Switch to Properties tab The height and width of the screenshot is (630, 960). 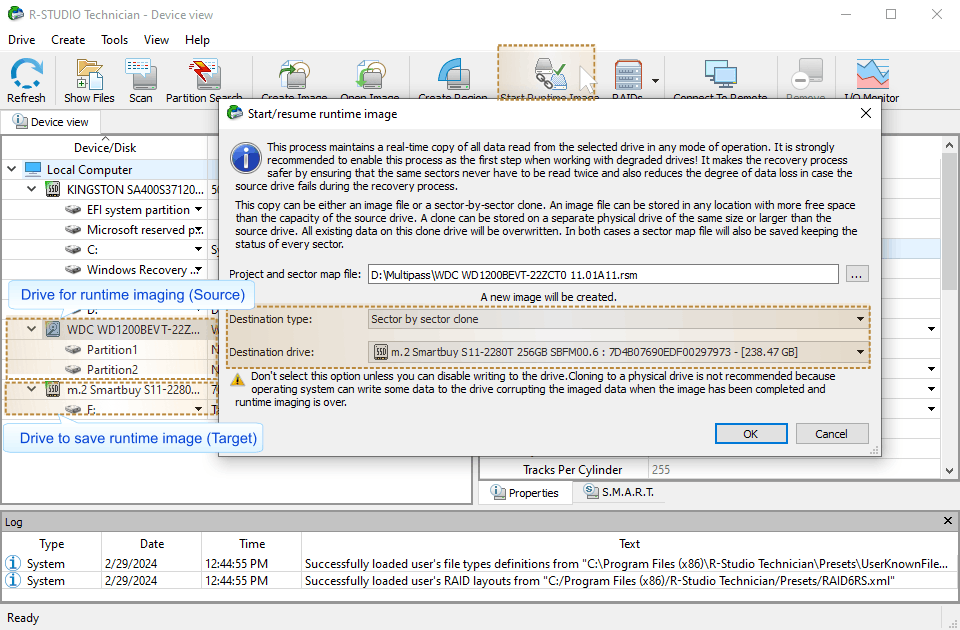click(526, 493)
